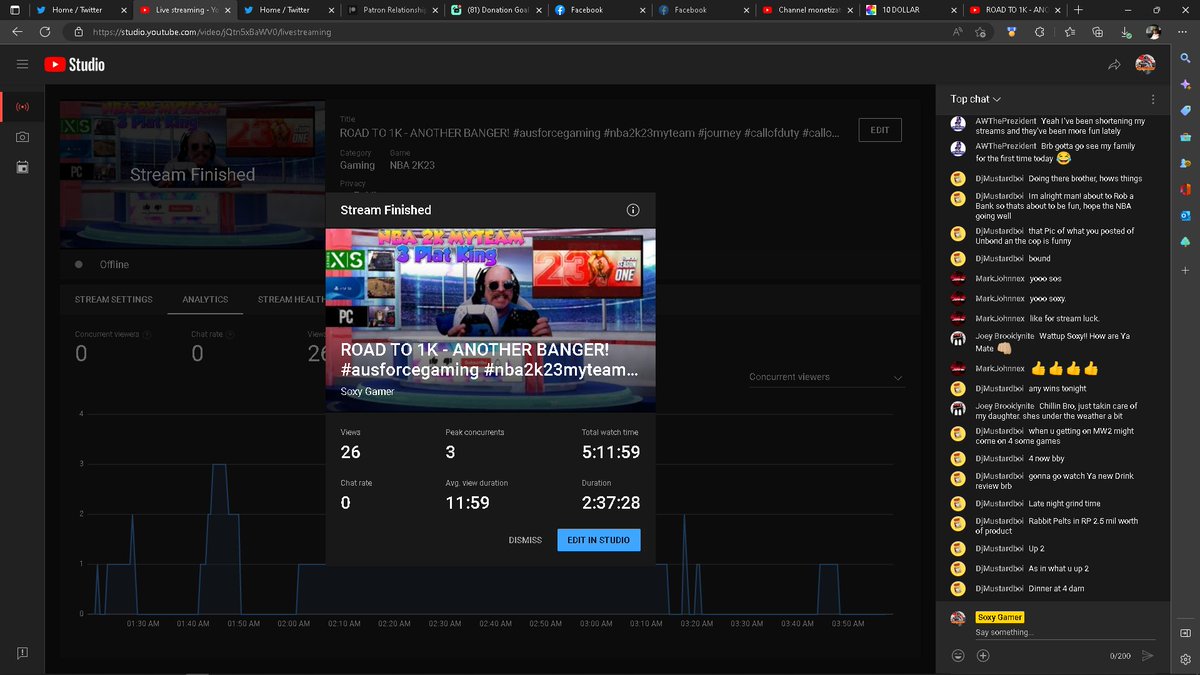1200x675 pixels.
Task: Click the info icon in Stream Finished dialog
Action: click(632, 210)
